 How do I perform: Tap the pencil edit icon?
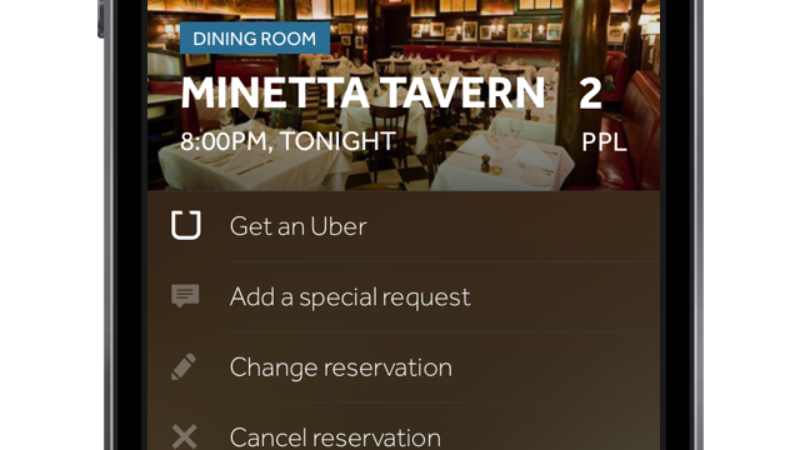click(x=184, y=366)
